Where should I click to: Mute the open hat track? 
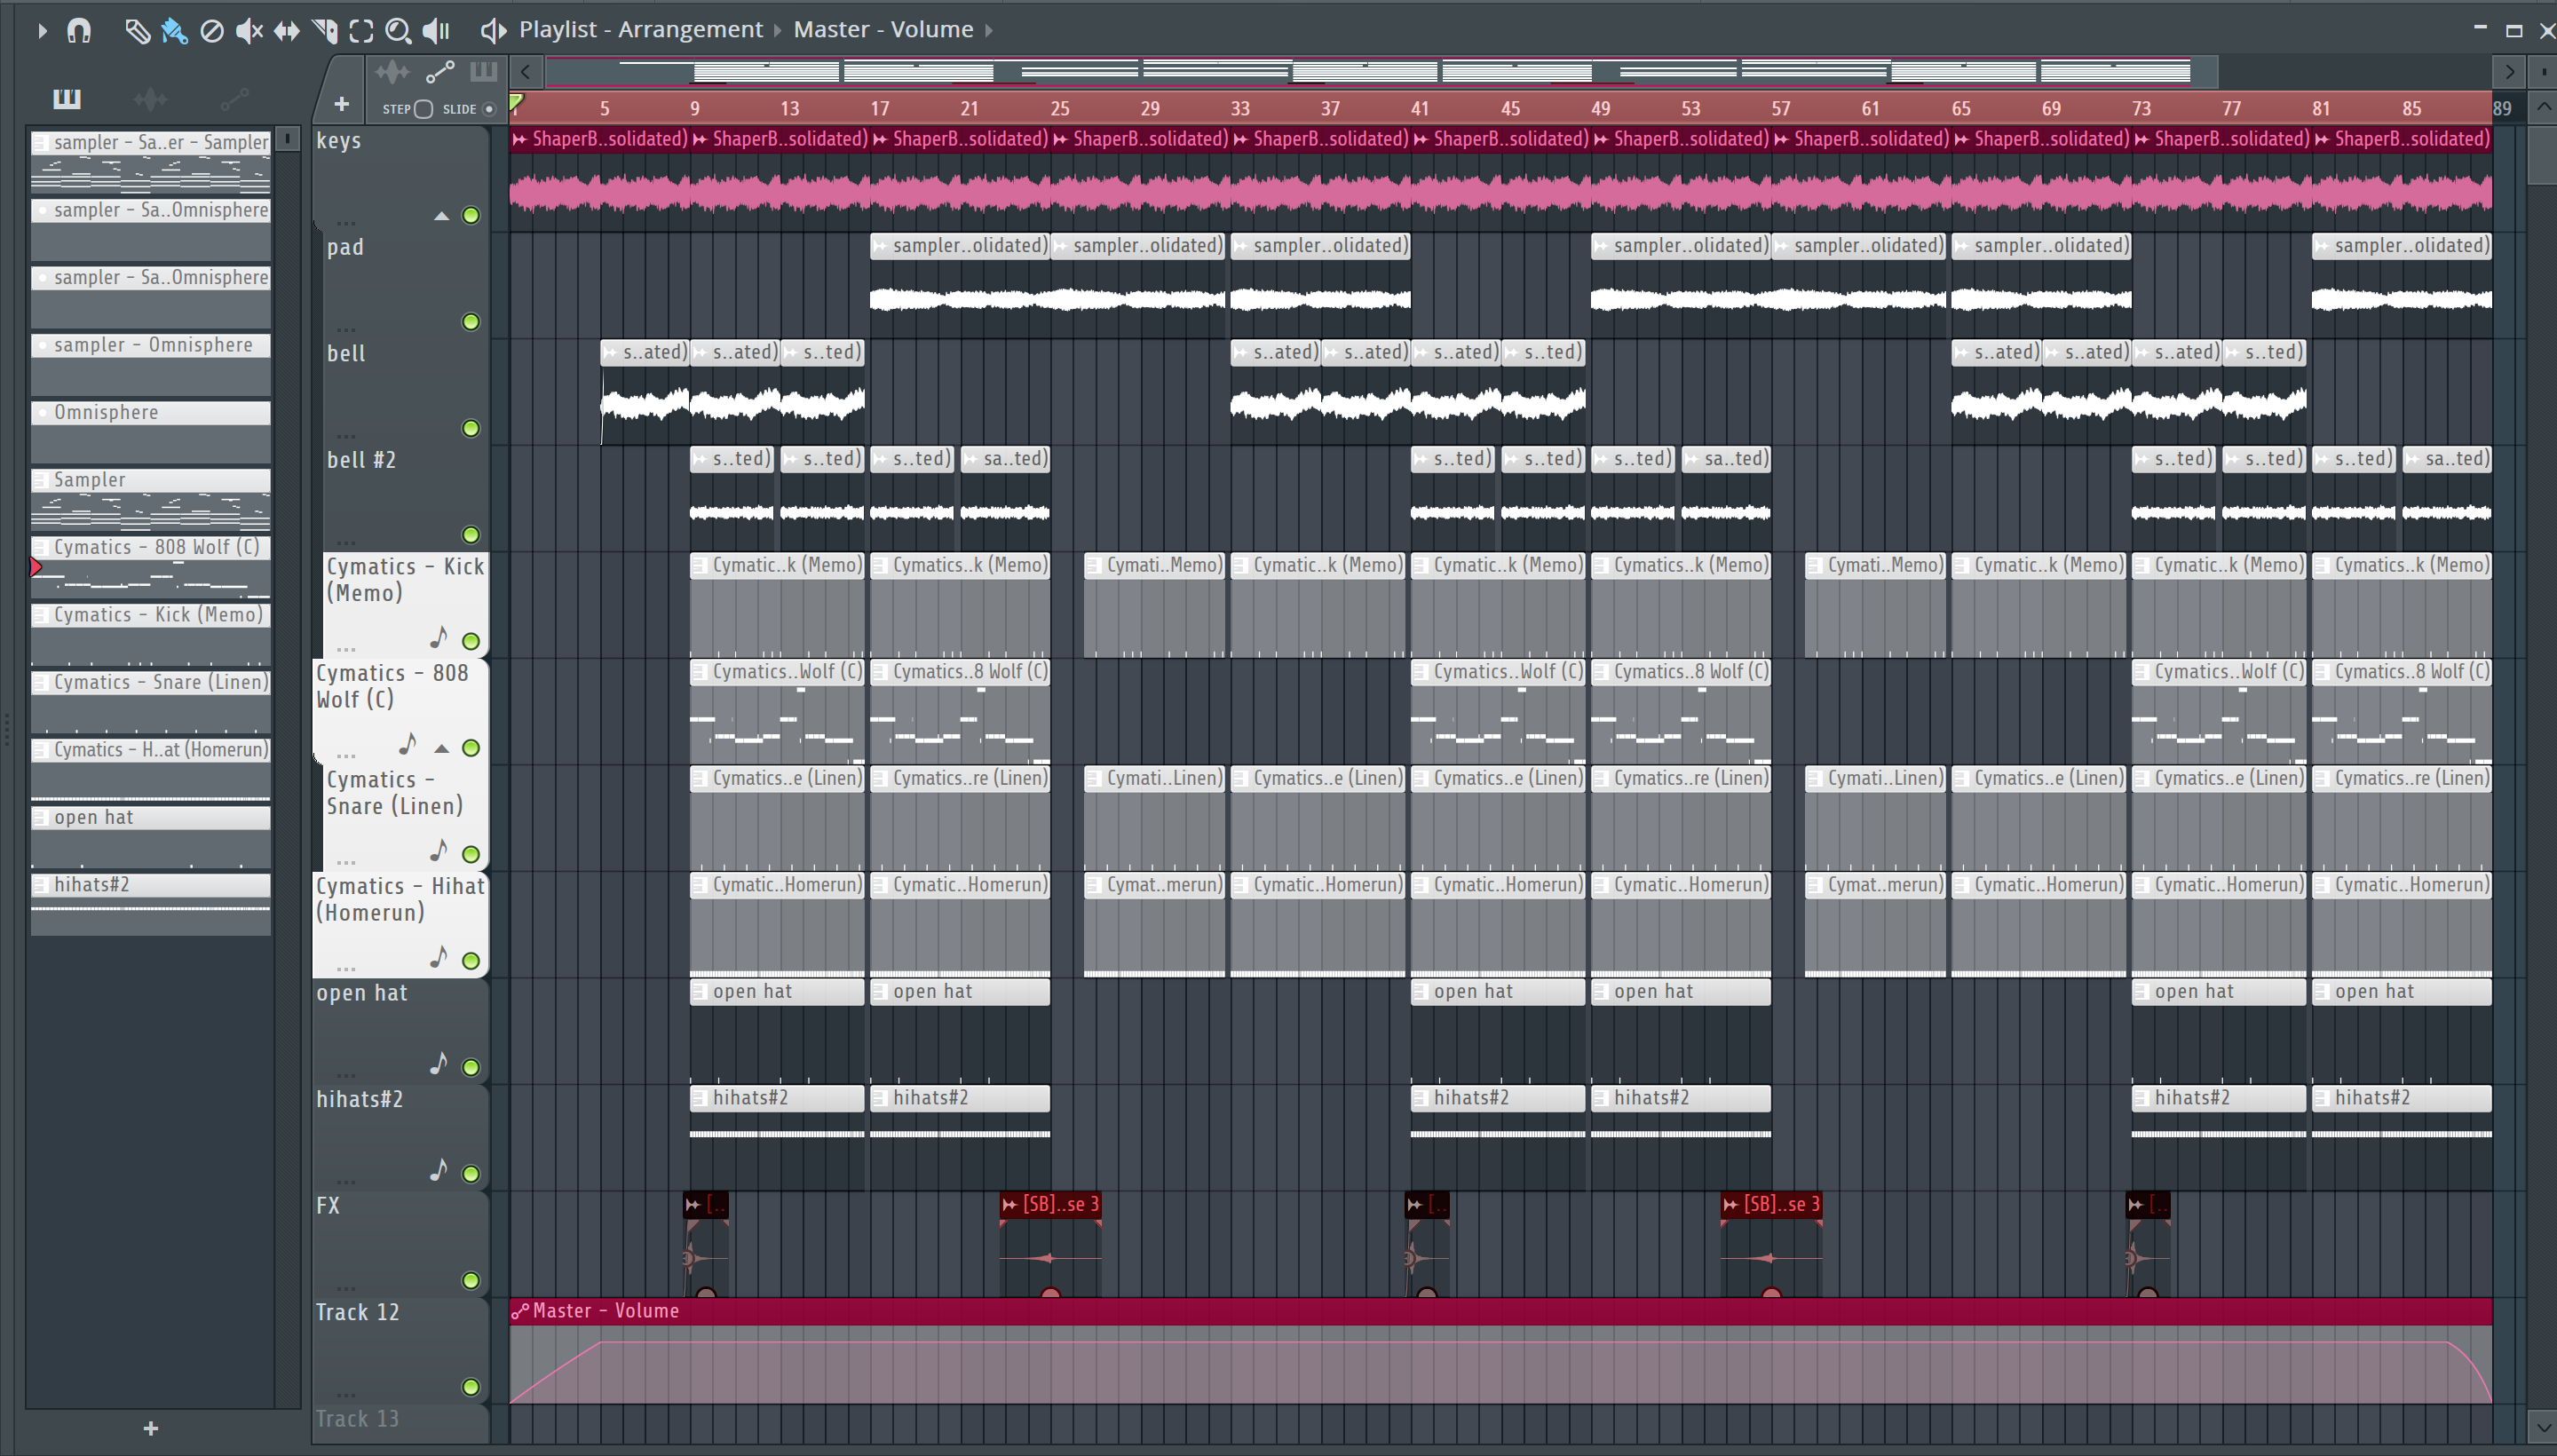point(471,1067)
